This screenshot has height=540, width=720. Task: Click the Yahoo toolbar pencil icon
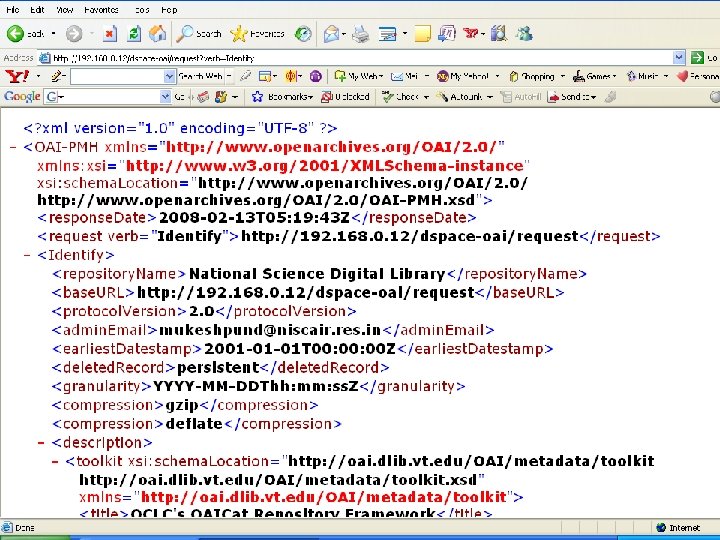tap(58, 76)
